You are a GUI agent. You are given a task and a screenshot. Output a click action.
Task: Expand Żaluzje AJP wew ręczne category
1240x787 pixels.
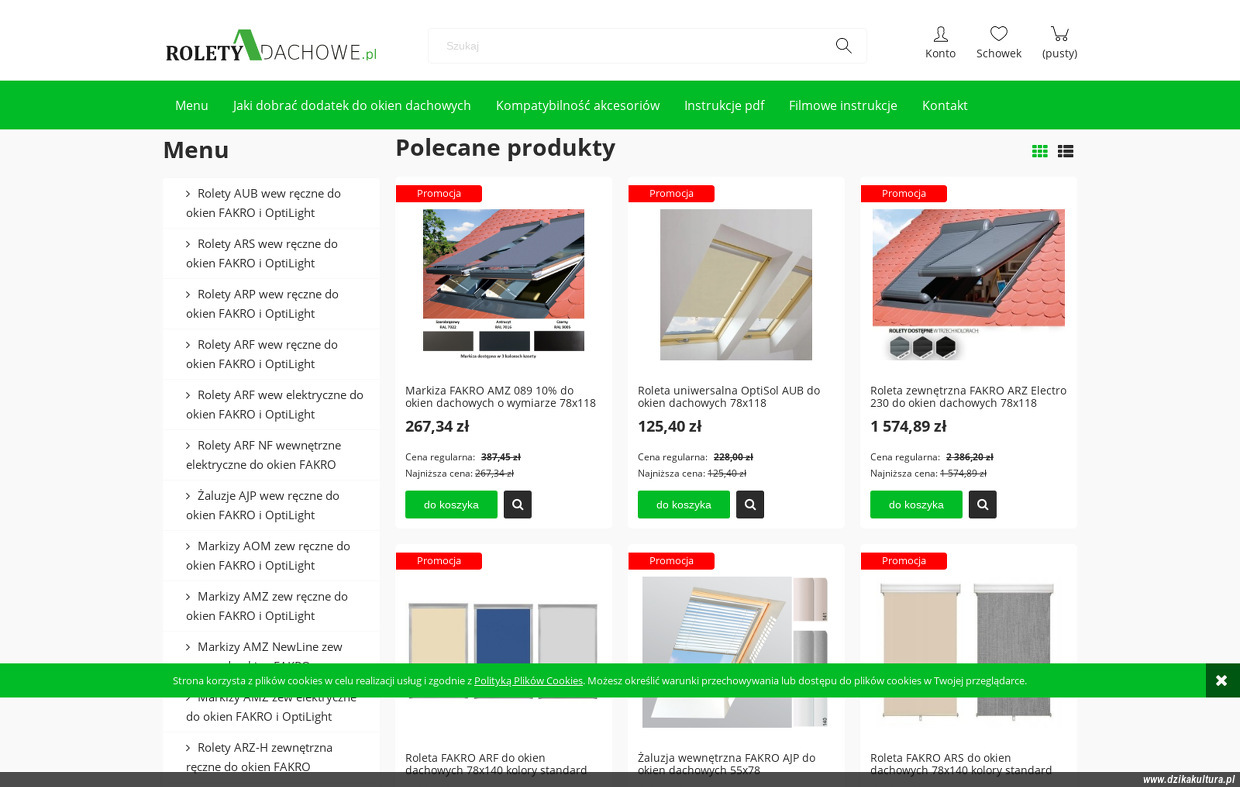pyautogui.click(x=271, y=505)
